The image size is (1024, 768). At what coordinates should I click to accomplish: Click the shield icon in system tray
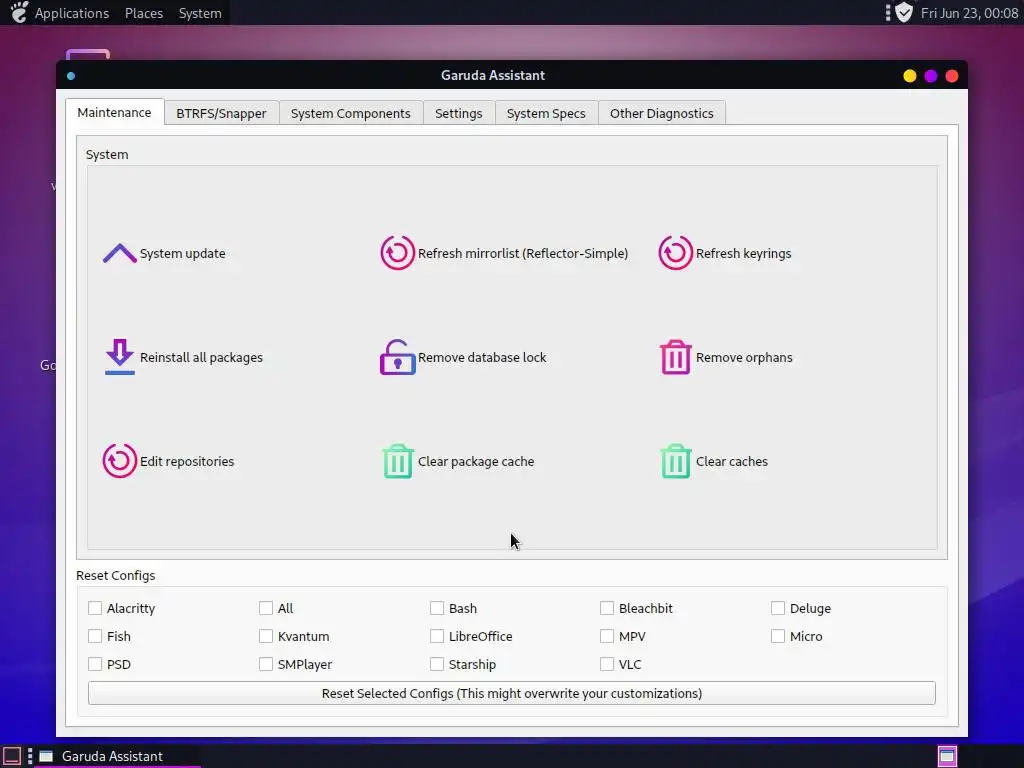tap(904, 12)
